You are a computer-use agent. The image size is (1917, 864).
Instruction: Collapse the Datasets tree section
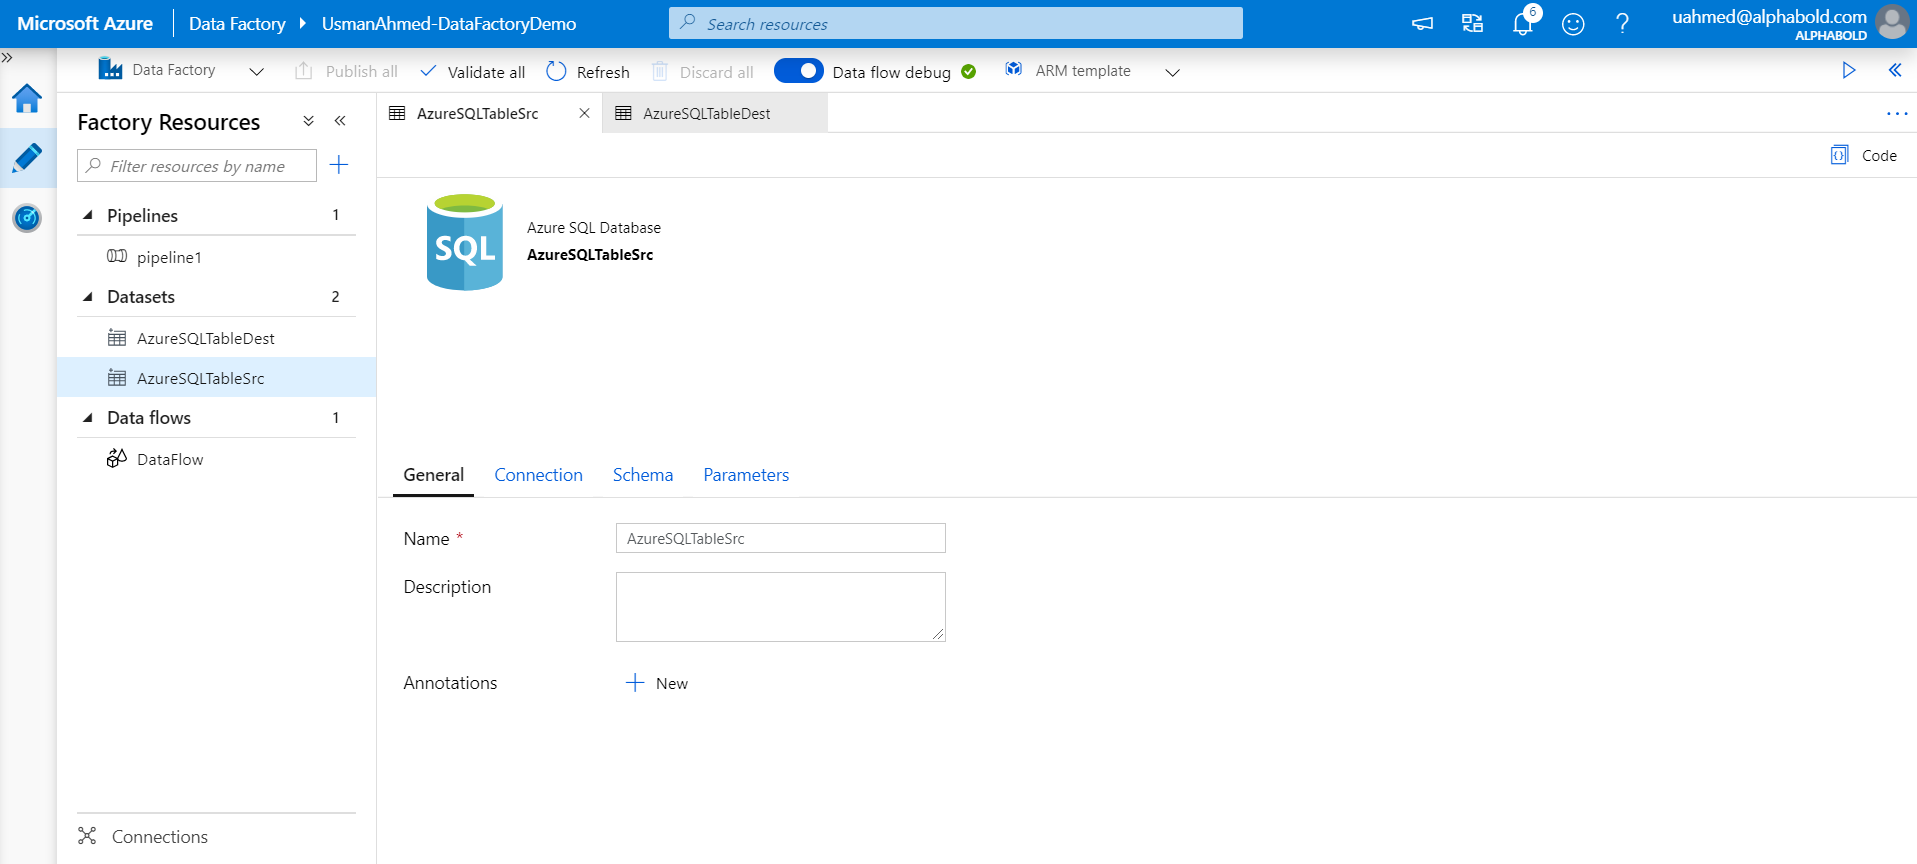88,297
